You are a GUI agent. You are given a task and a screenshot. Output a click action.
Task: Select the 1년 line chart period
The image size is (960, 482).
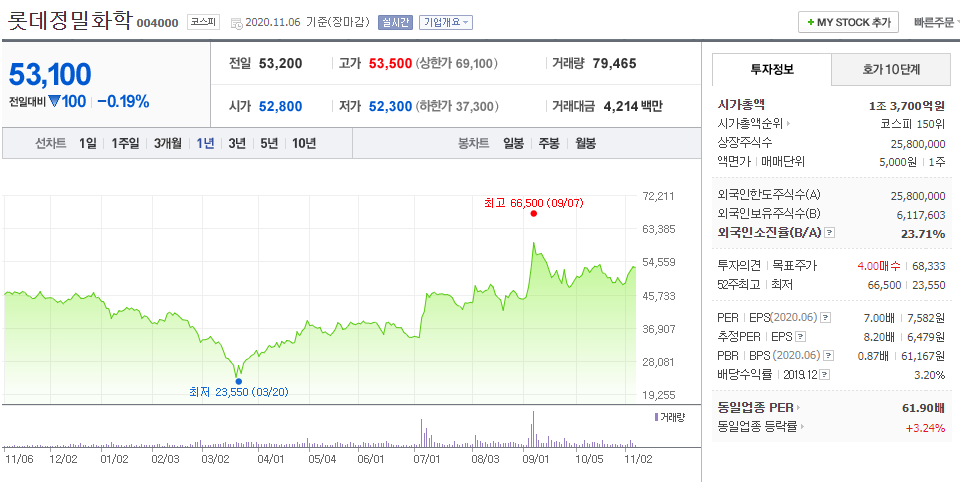[x=205, y=144]
